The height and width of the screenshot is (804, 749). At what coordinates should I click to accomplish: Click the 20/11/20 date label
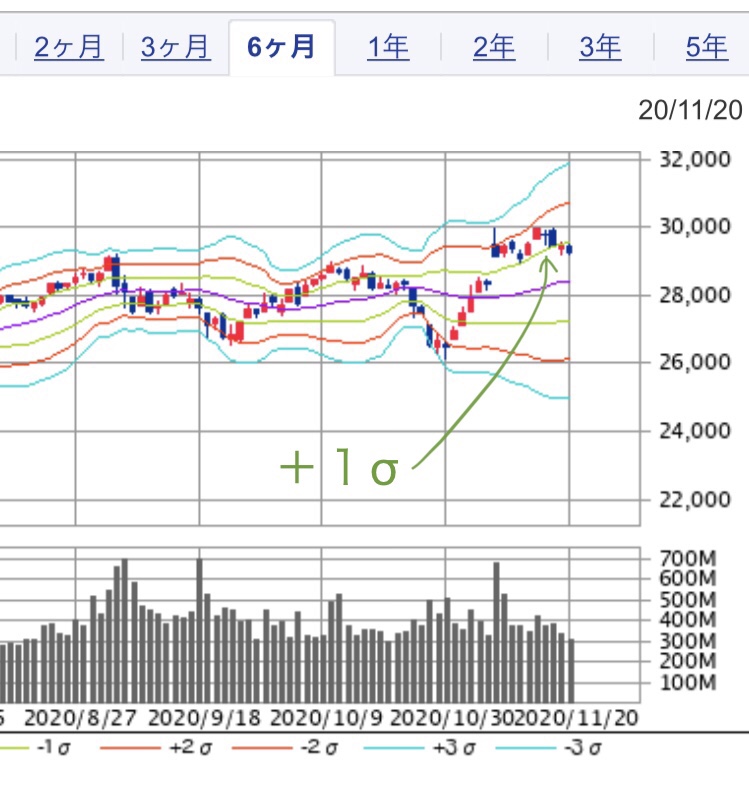click(x=691, y=111)
